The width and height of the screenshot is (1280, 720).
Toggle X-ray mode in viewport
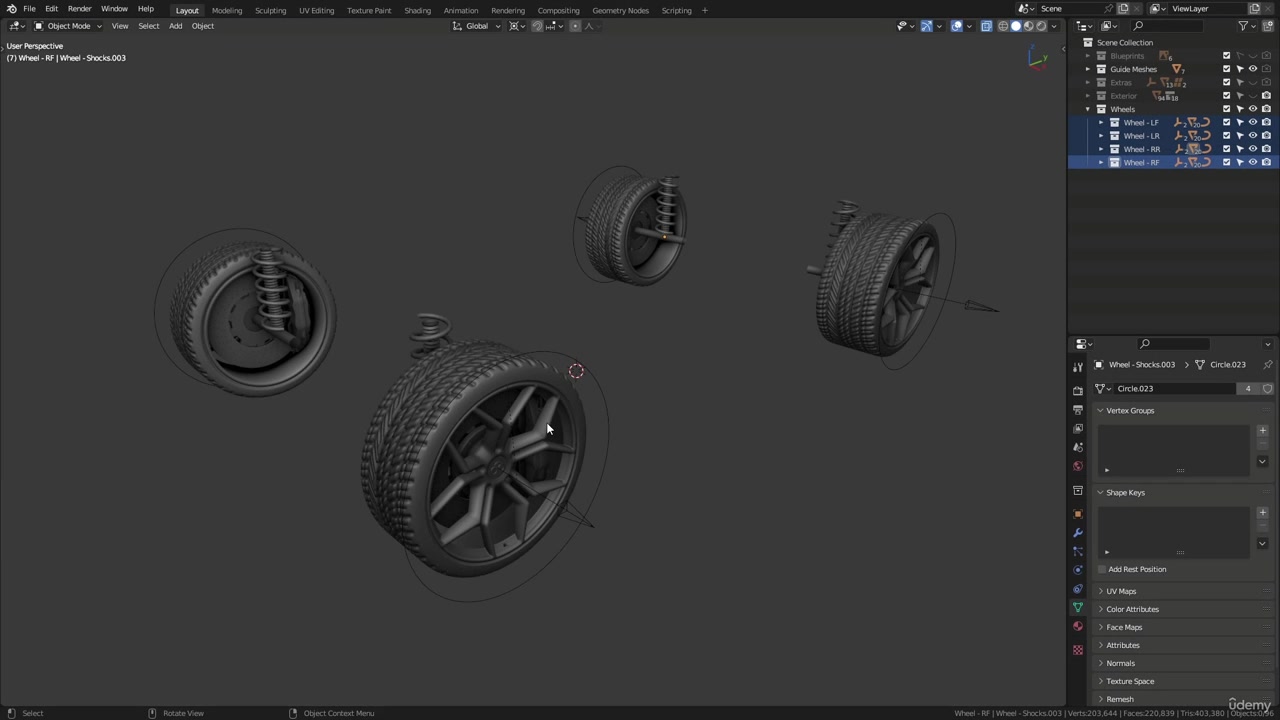[986, 26]
